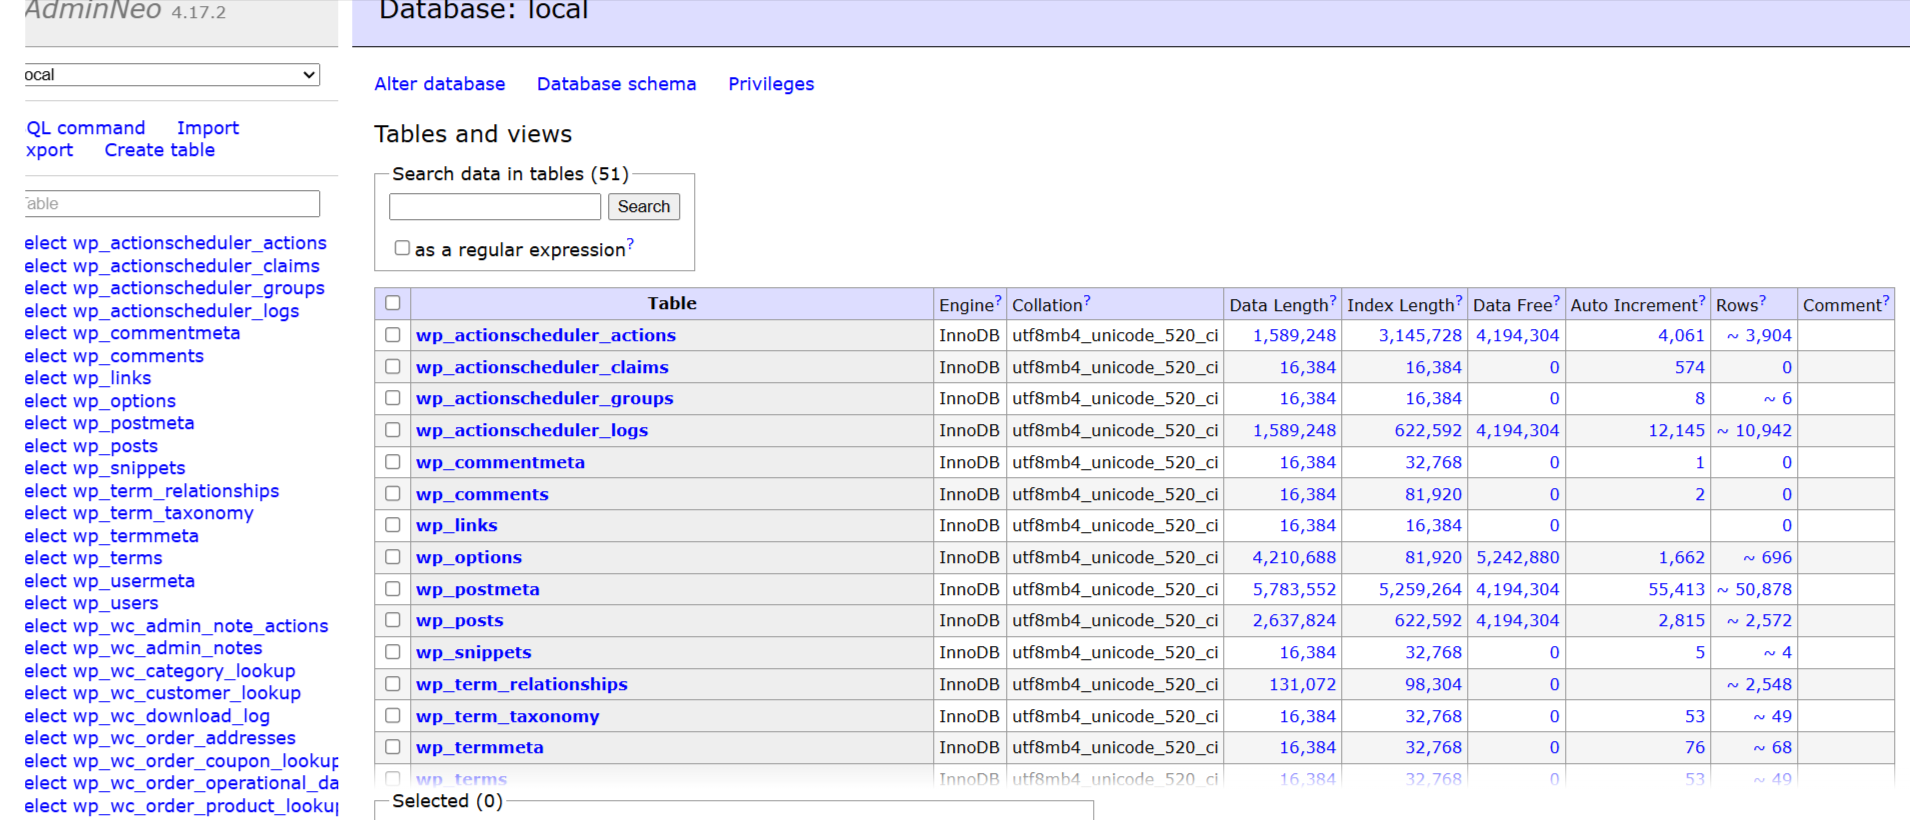Viewport: 1910px width, 820px height.
Task: Open help icon next to Engine header
Action: 997,300
